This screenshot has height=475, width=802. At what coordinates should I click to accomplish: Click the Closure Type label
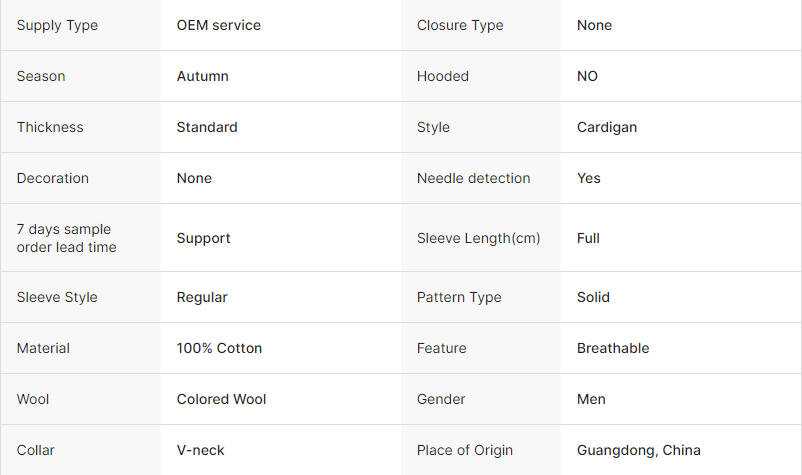click(x=460, y=25)
